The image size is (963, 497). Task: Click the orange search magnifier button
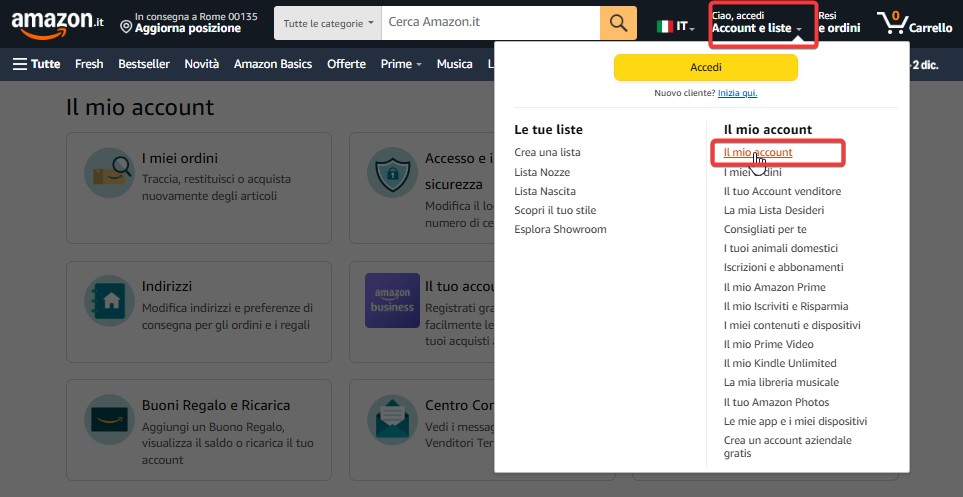[x=618, y=23]
